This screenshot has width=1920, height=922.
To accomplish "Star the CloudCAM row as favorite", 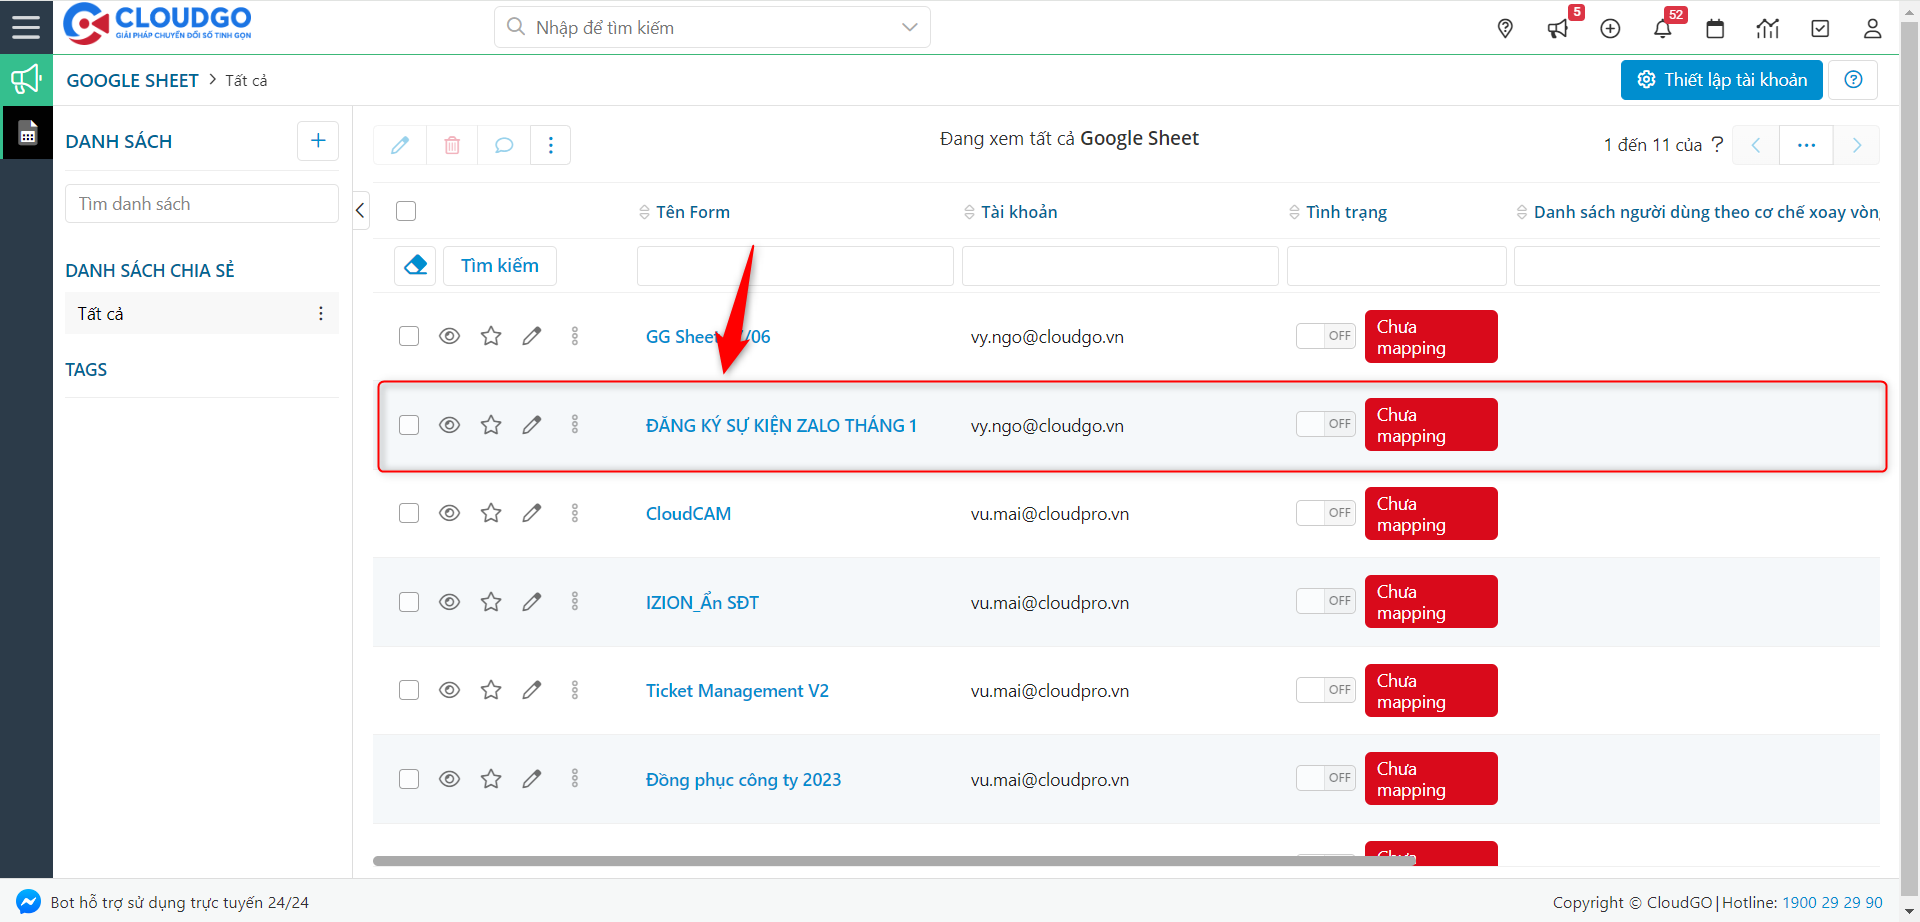I will (491, 513).
